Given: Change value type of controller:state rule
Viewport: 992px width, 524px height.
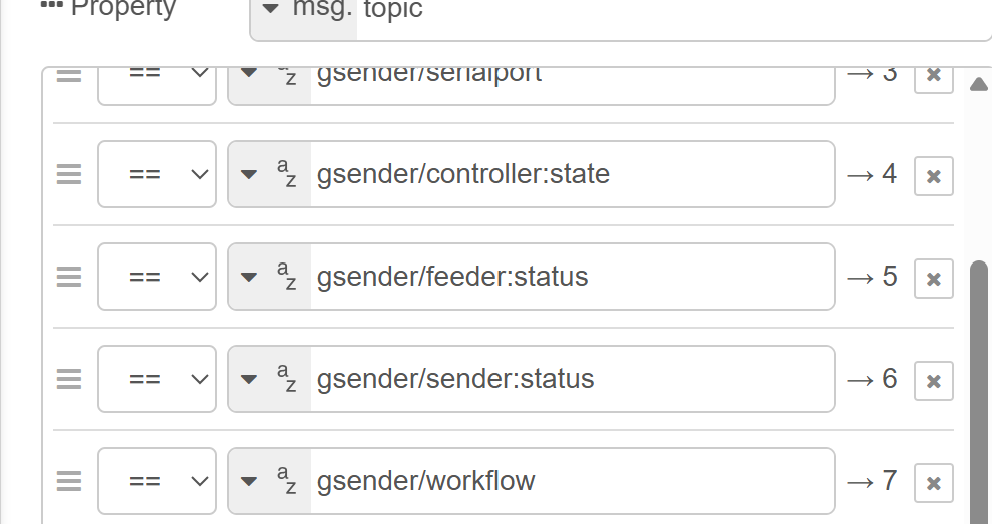Looking at the screenshot, I should click(x=269, y=175).
